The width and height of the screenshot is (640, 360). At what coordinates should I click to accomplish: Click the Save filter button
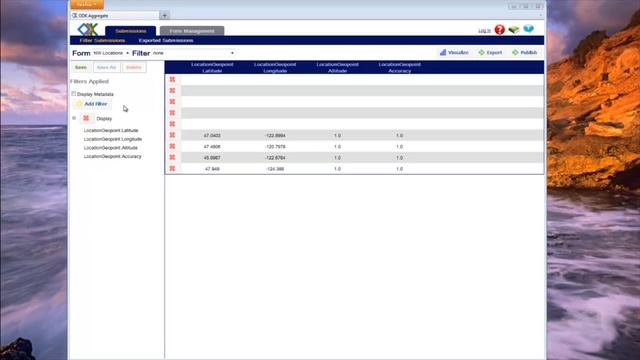pyautogui.click(x=81, y=67)
